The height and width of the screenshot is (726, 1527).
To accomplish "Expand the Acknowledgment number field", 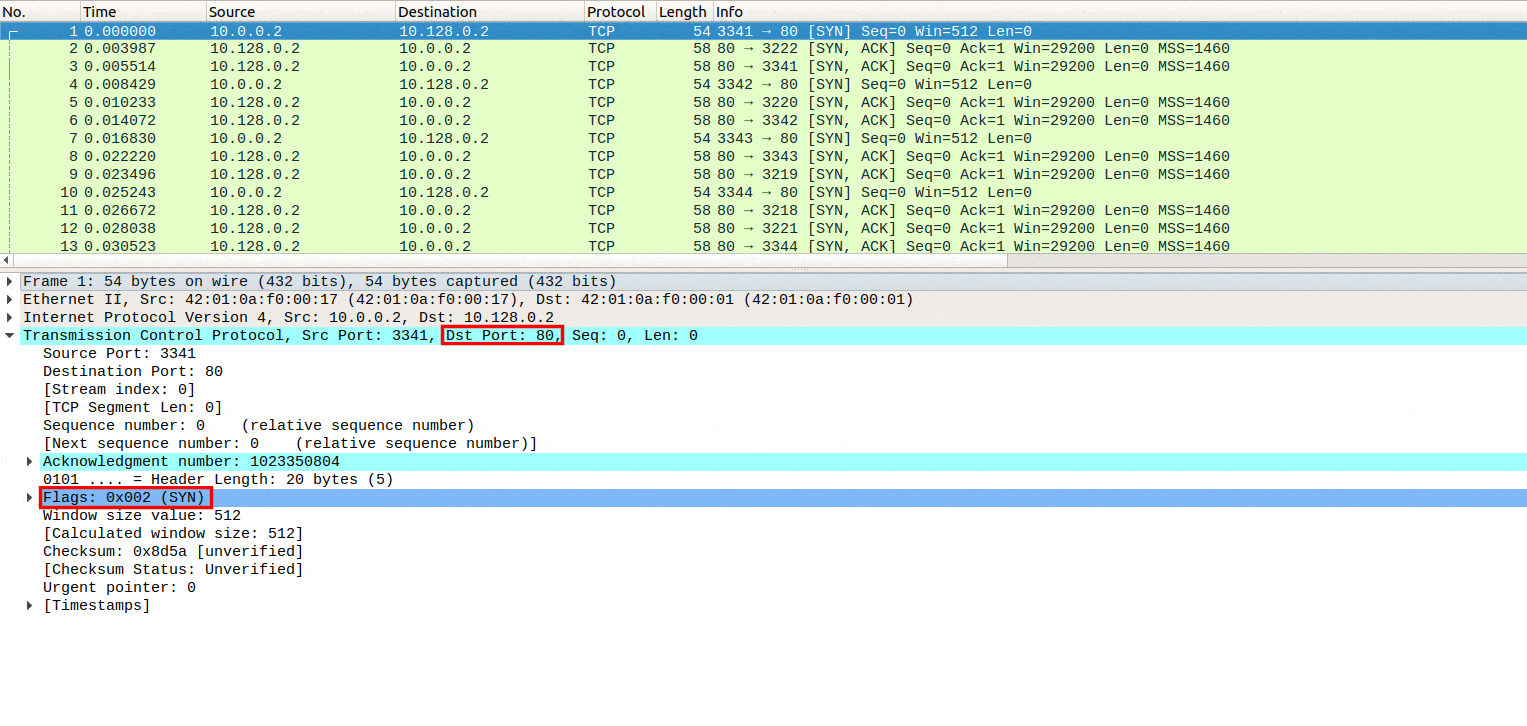I will pos(30,462).
